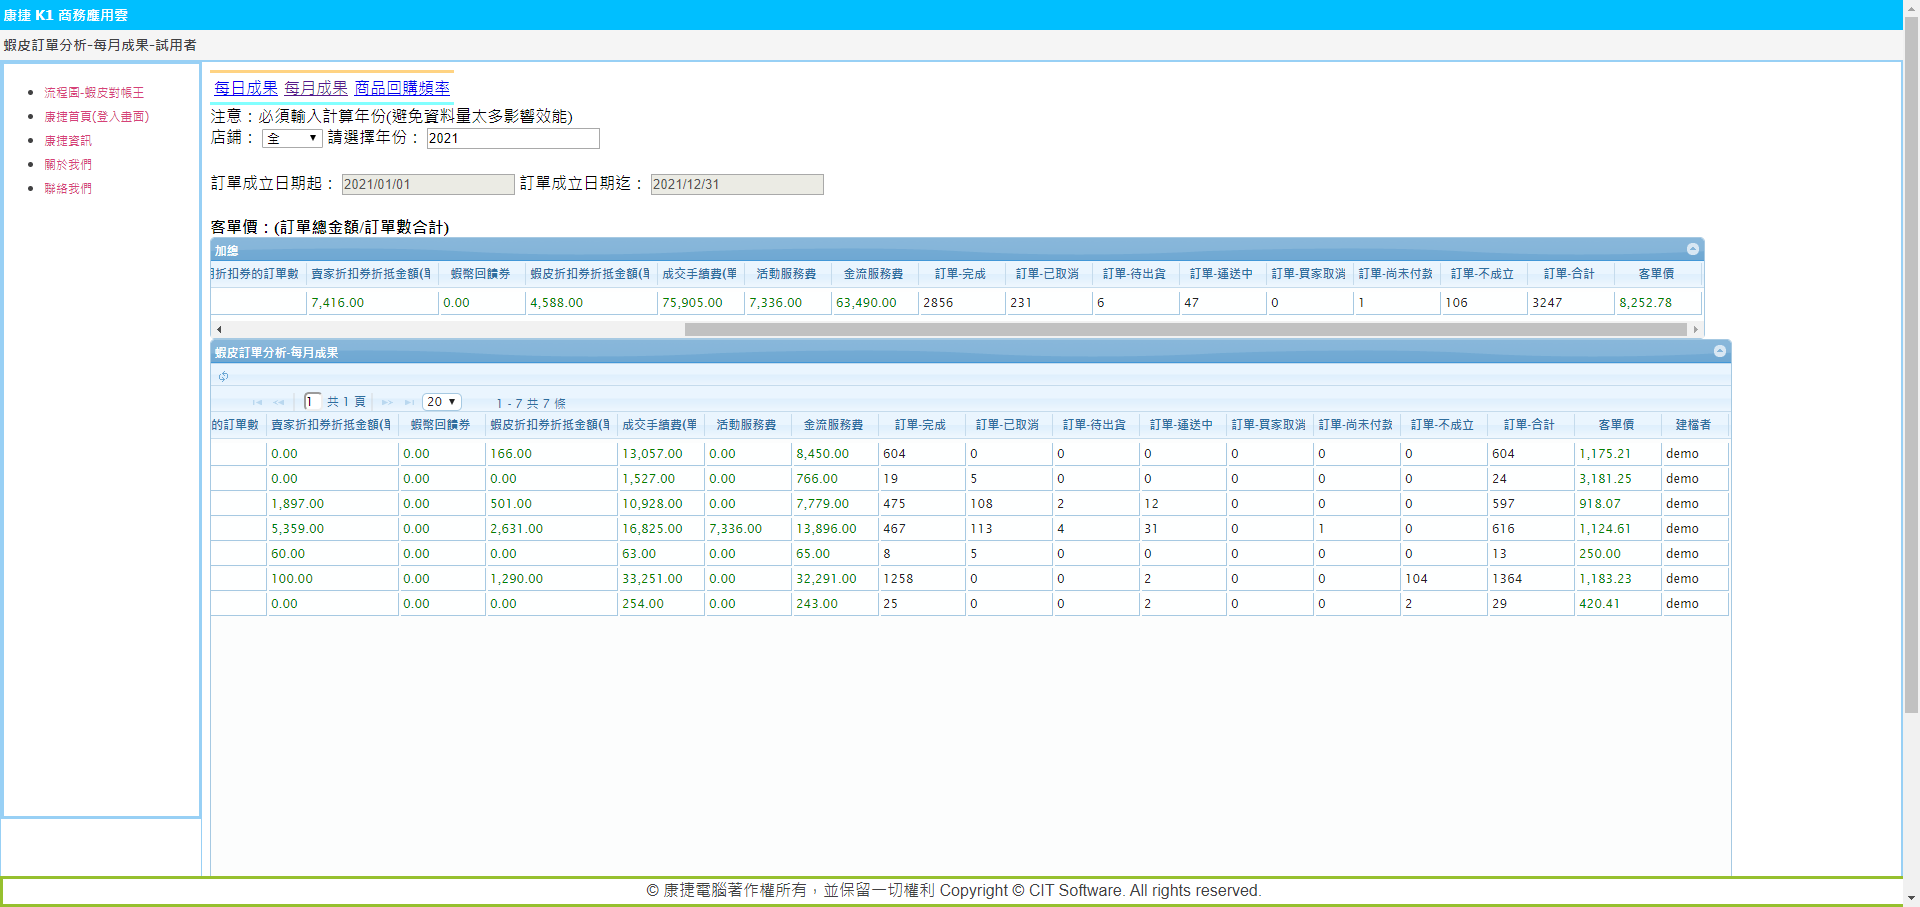1920x907 pixels.
Task: Click the 康捷首頁(登入畫面) link
Action: [96, 116]
